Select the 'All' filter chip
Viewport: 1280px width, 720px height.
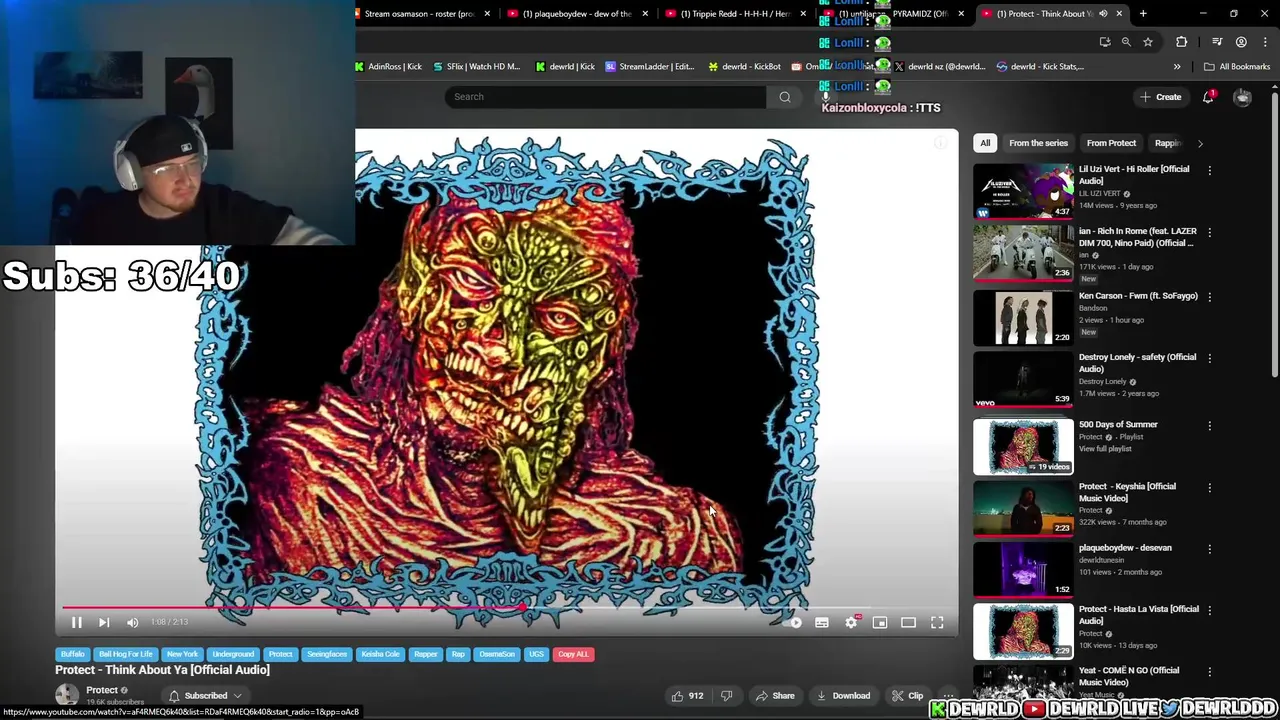[985, 143]
